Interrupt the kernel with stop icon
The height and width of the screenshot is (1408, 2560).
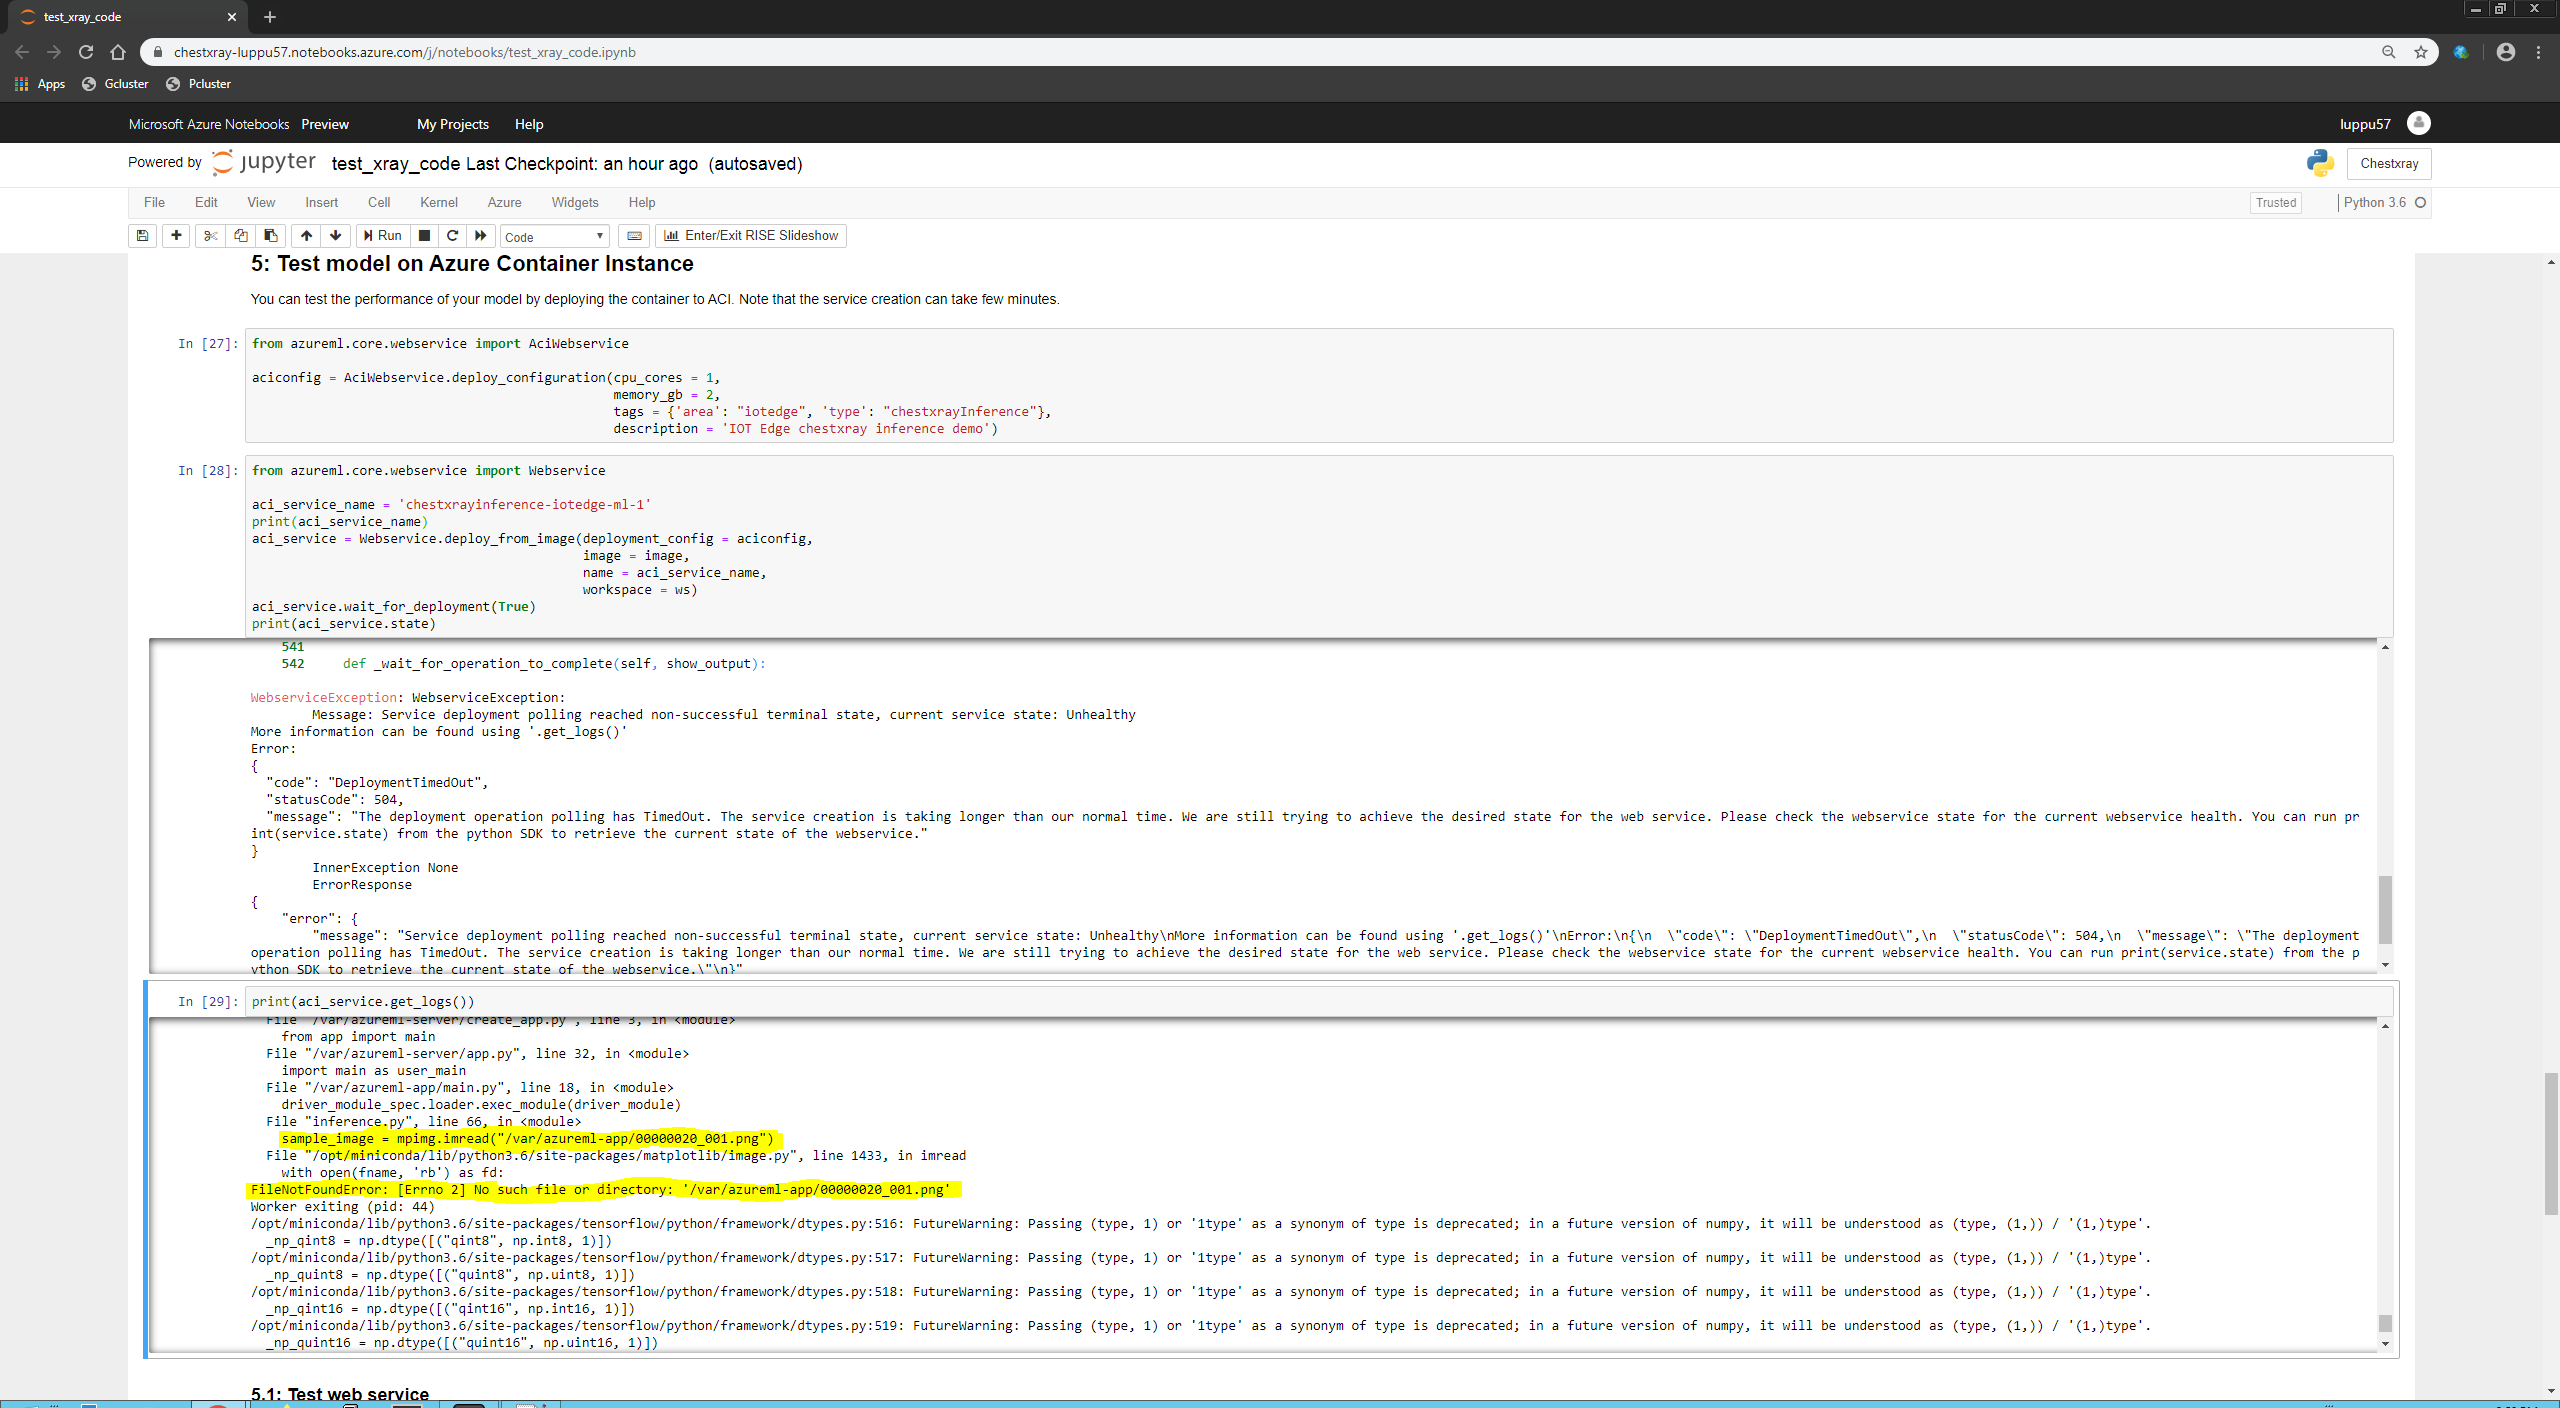(424, 236)
